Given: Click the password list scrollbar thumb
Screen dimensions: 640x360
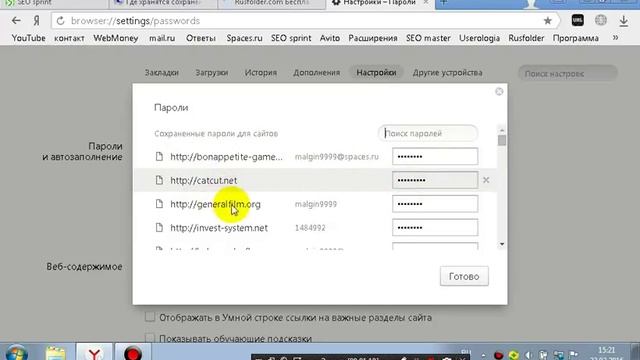Looking at the screenshot, I should point(502,140).
